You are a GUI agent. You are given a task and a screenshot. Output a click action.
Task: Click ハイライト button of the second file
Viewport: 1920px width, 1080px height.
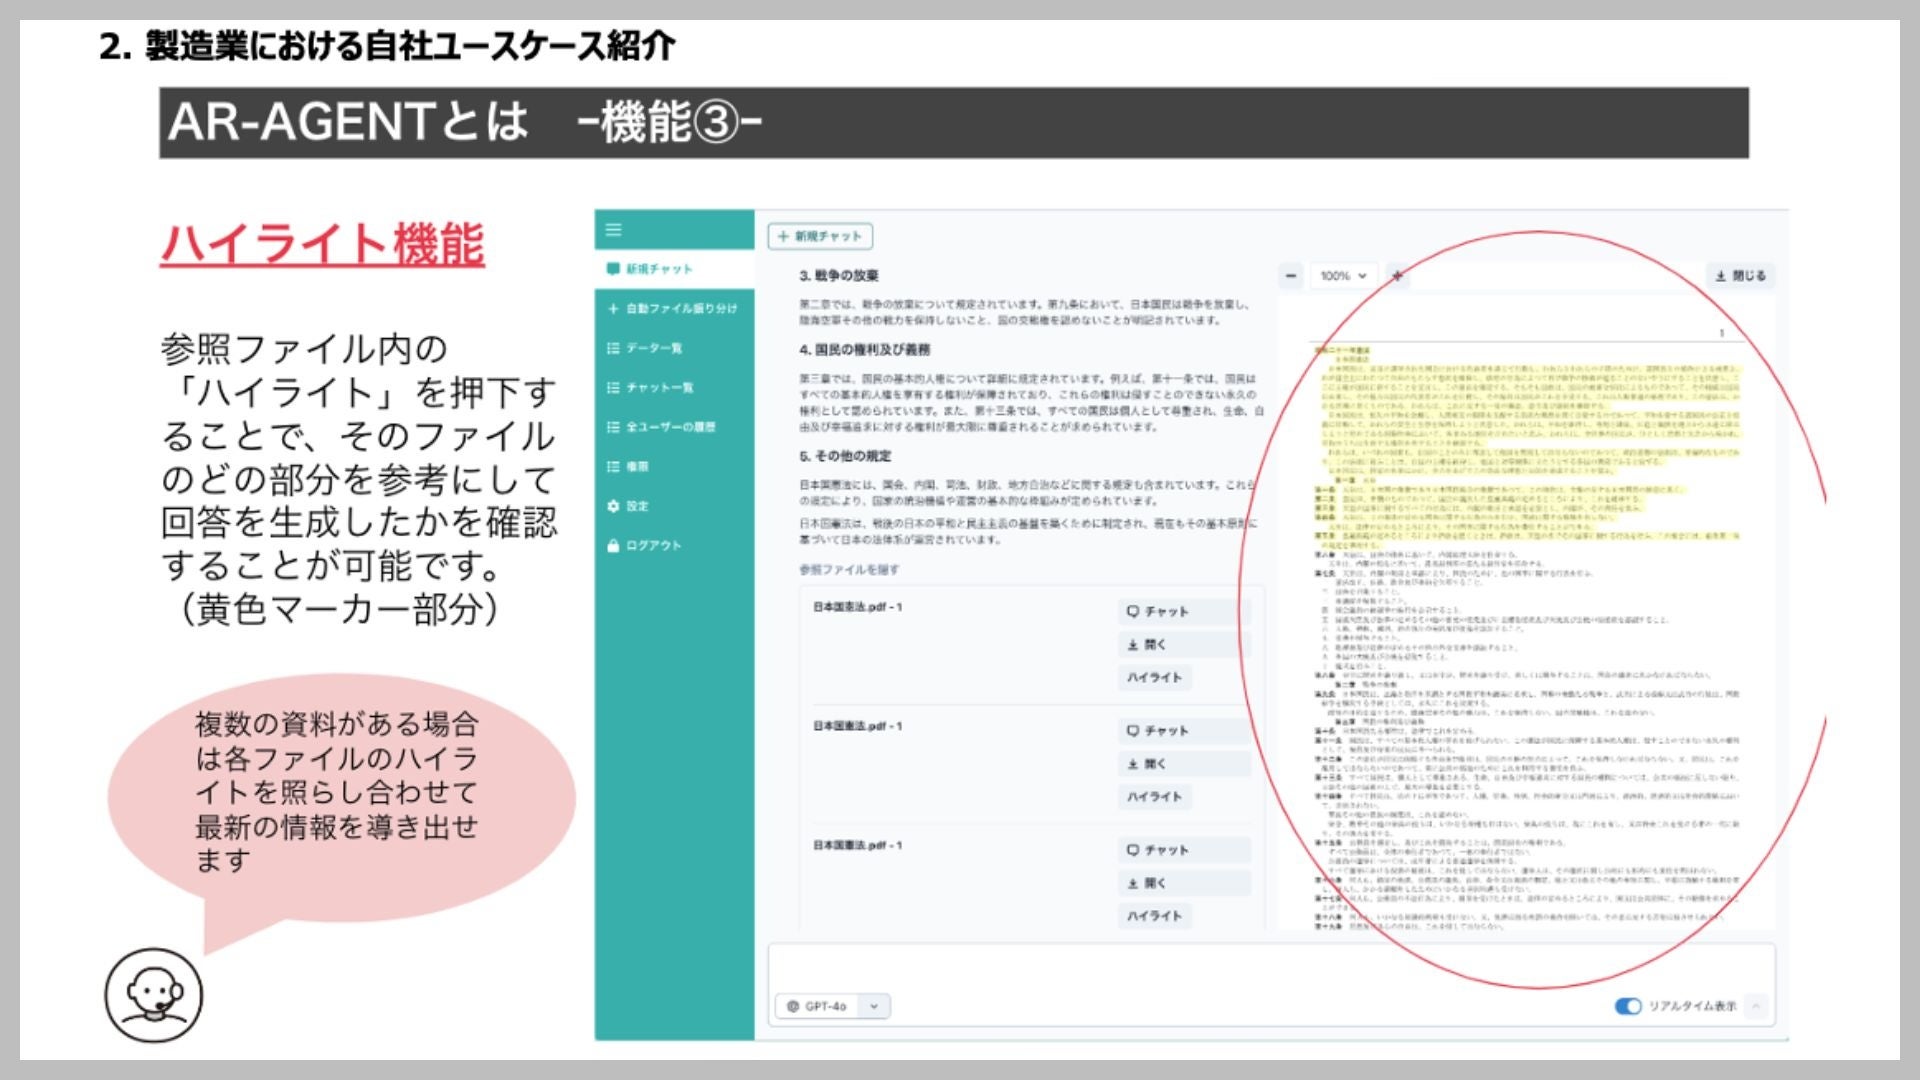pos(1154,796)
